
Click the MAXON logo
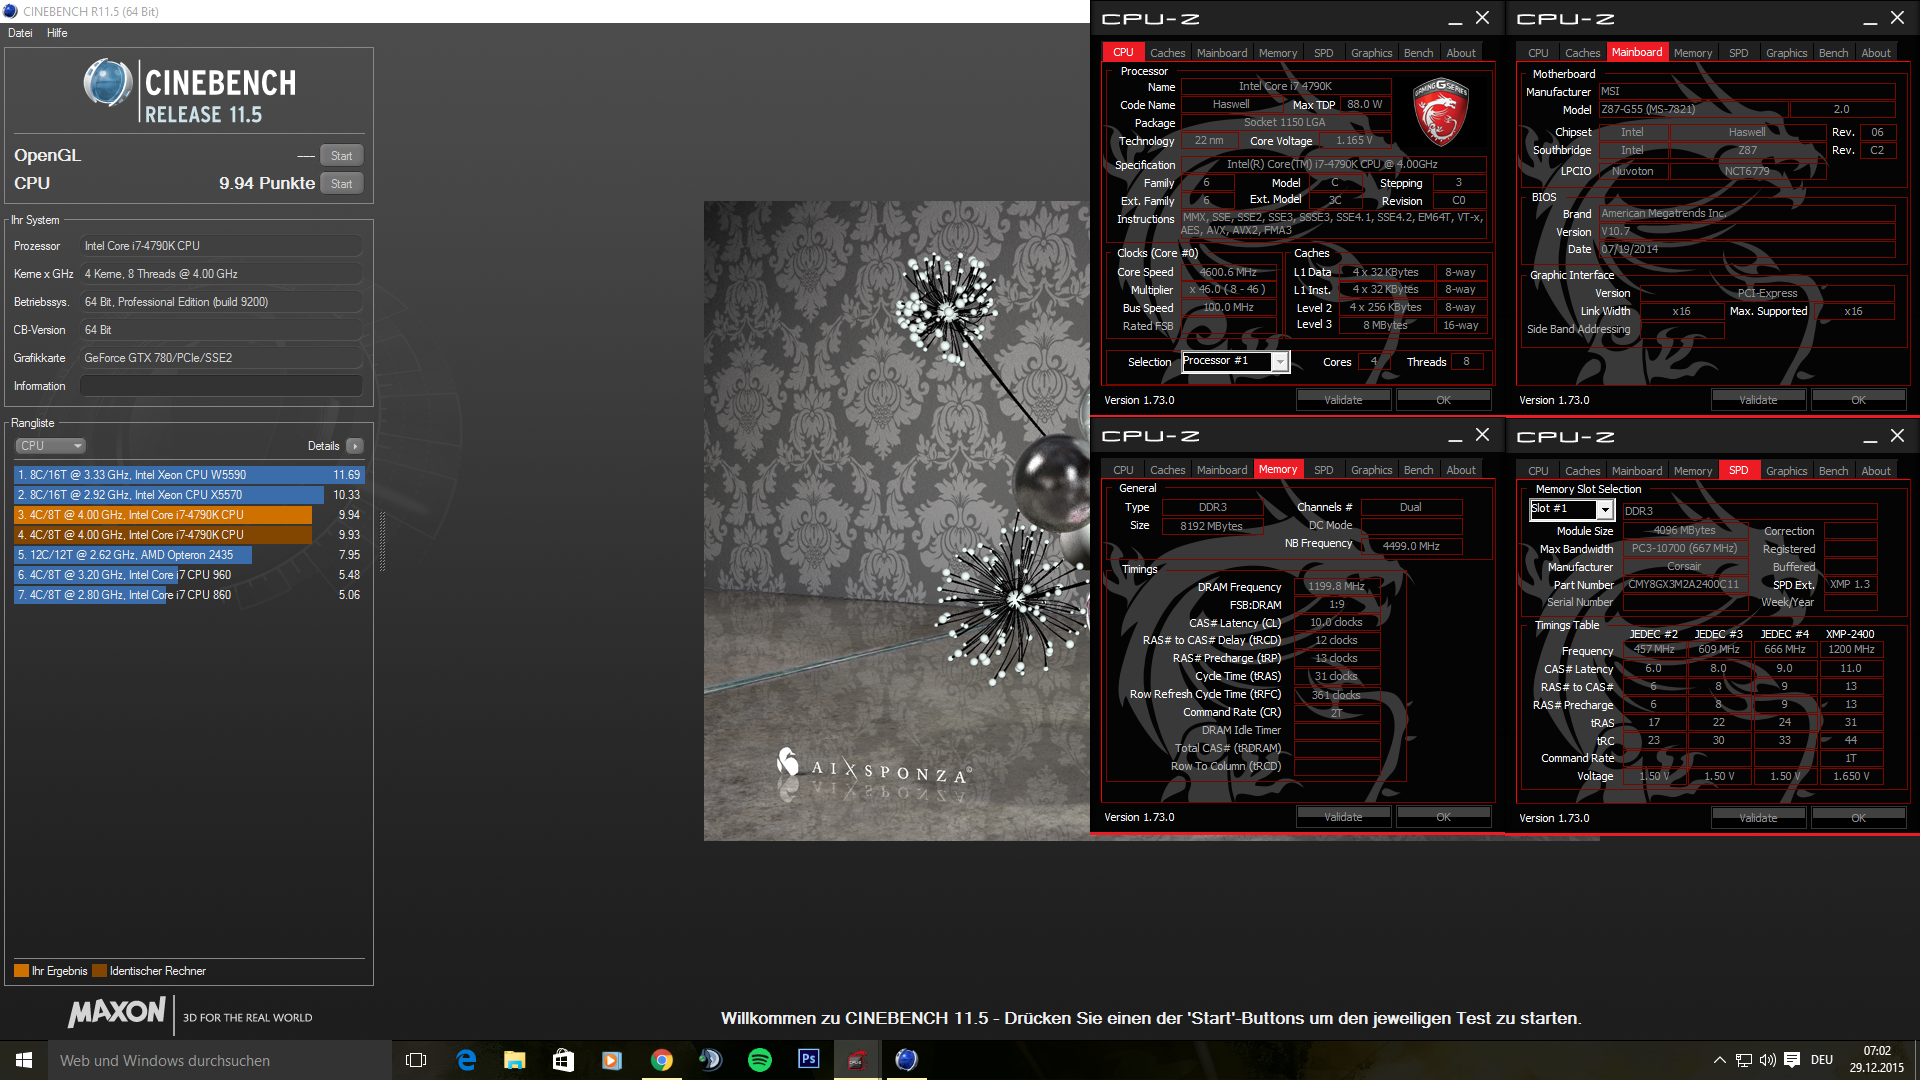pyautogui.click(x=117, y=1012)
